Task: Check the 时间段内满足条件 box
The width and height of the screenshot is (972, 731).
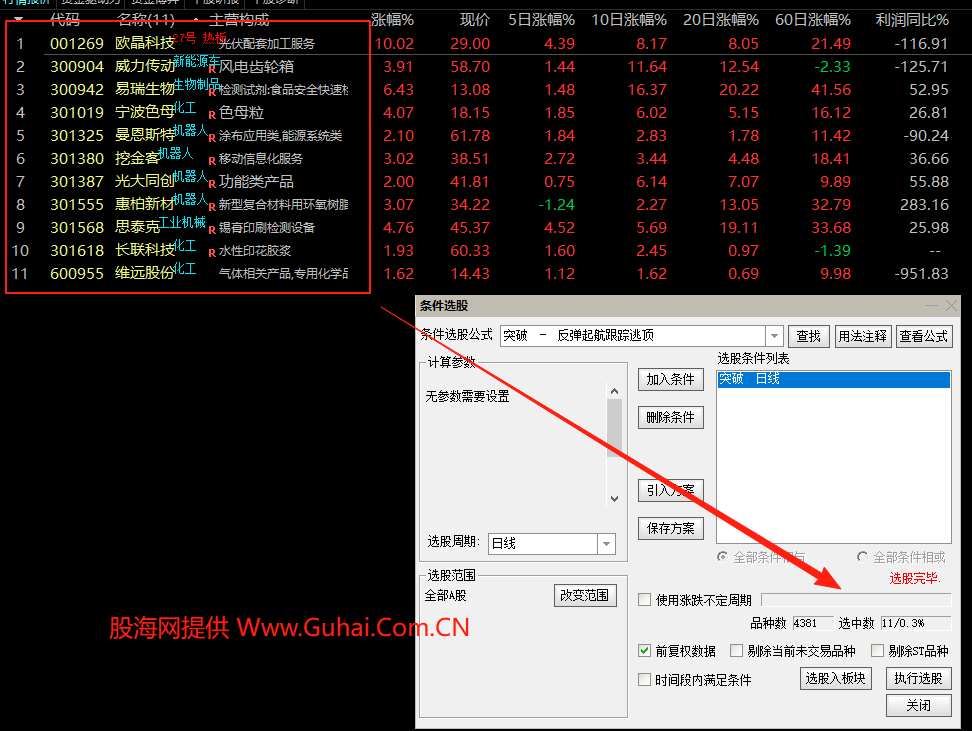Action: [645, 680]
